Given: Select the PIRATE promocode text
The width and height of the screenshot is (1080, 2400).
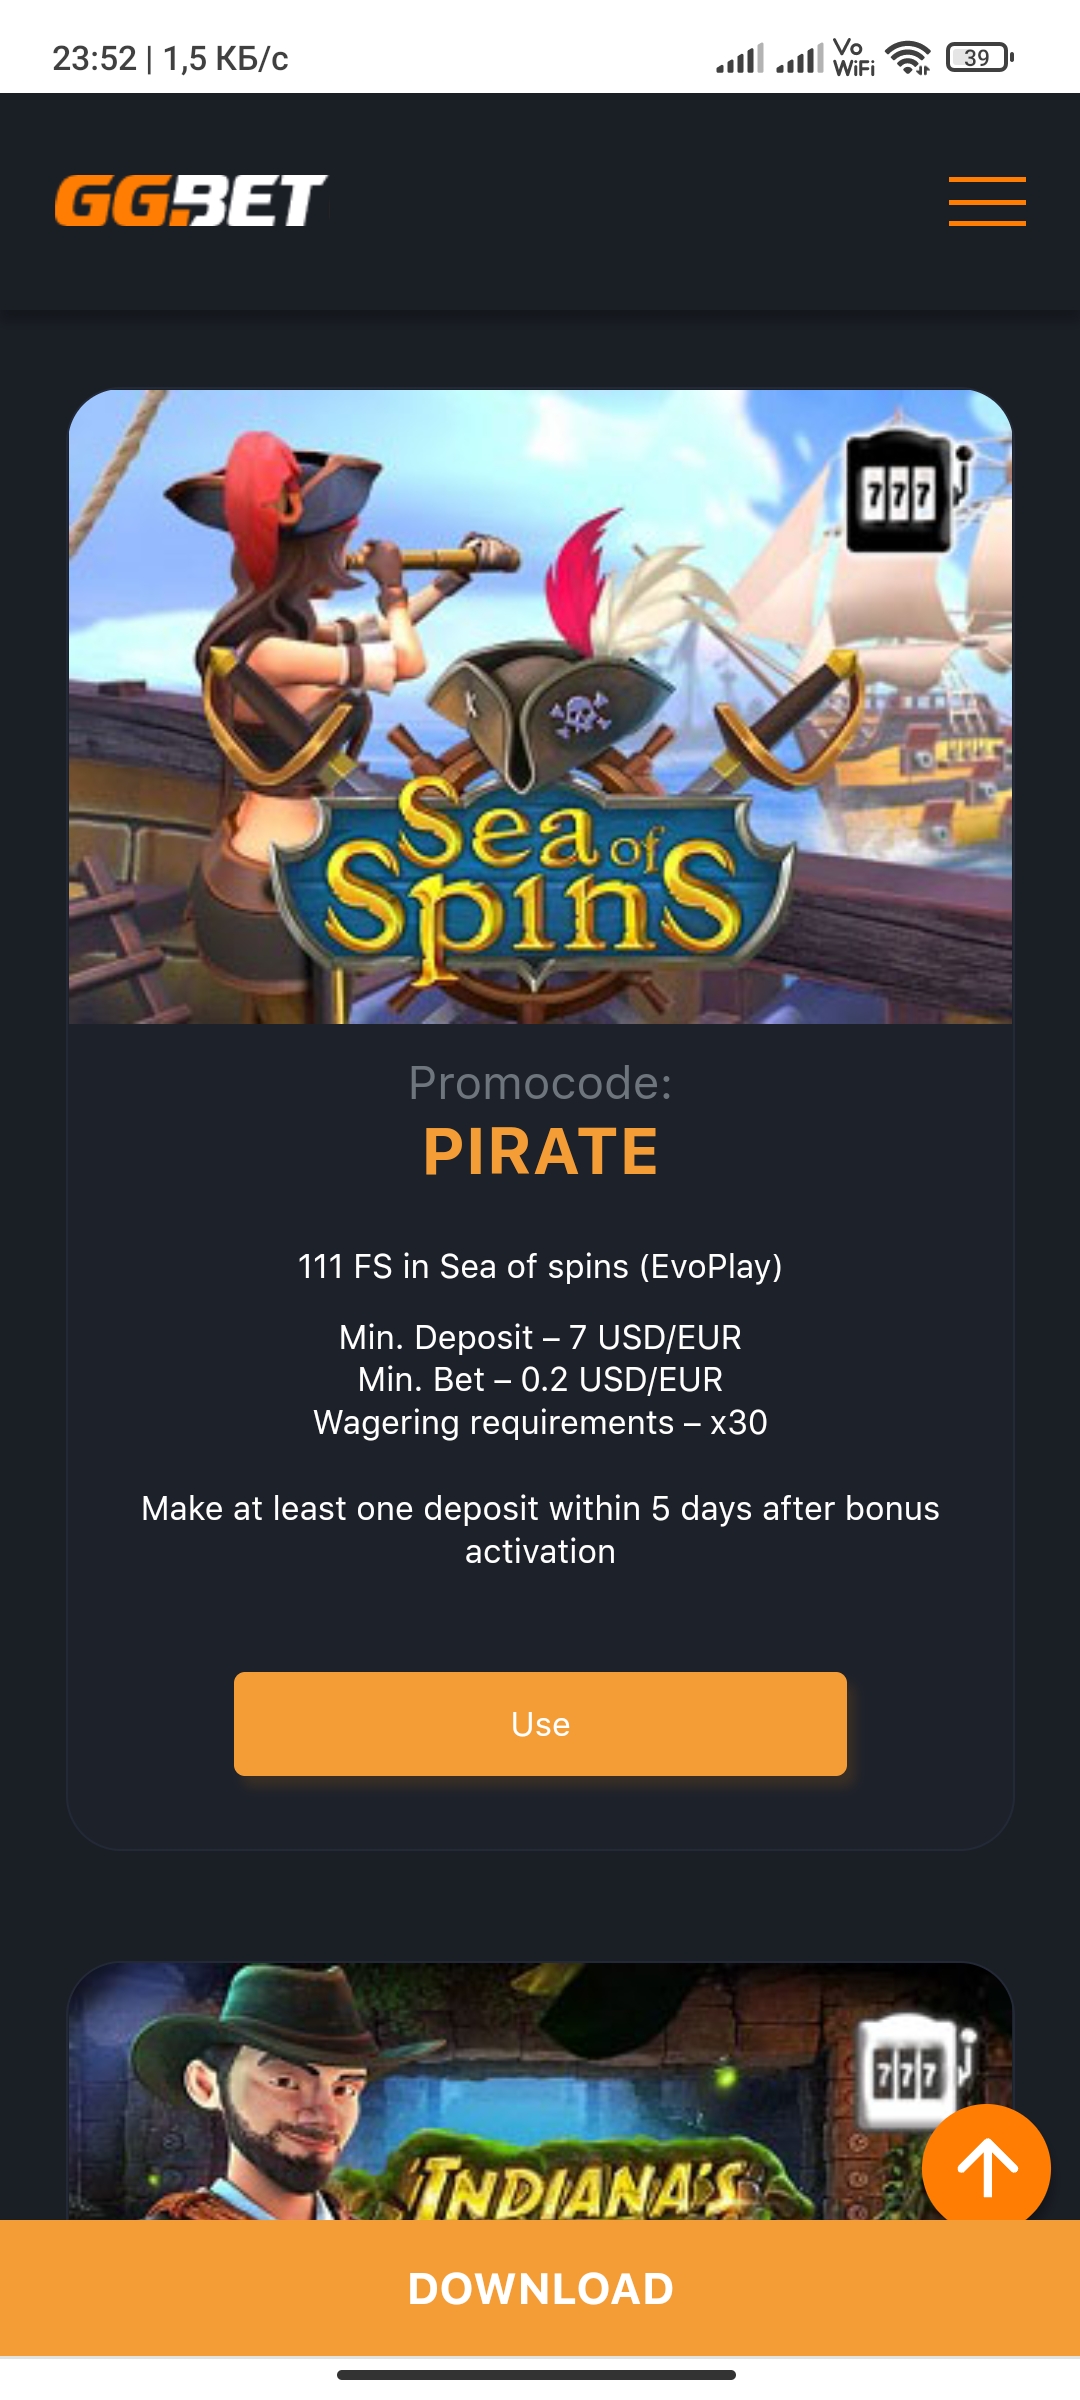Looking at the screenshot, I should pos(540,1151).
